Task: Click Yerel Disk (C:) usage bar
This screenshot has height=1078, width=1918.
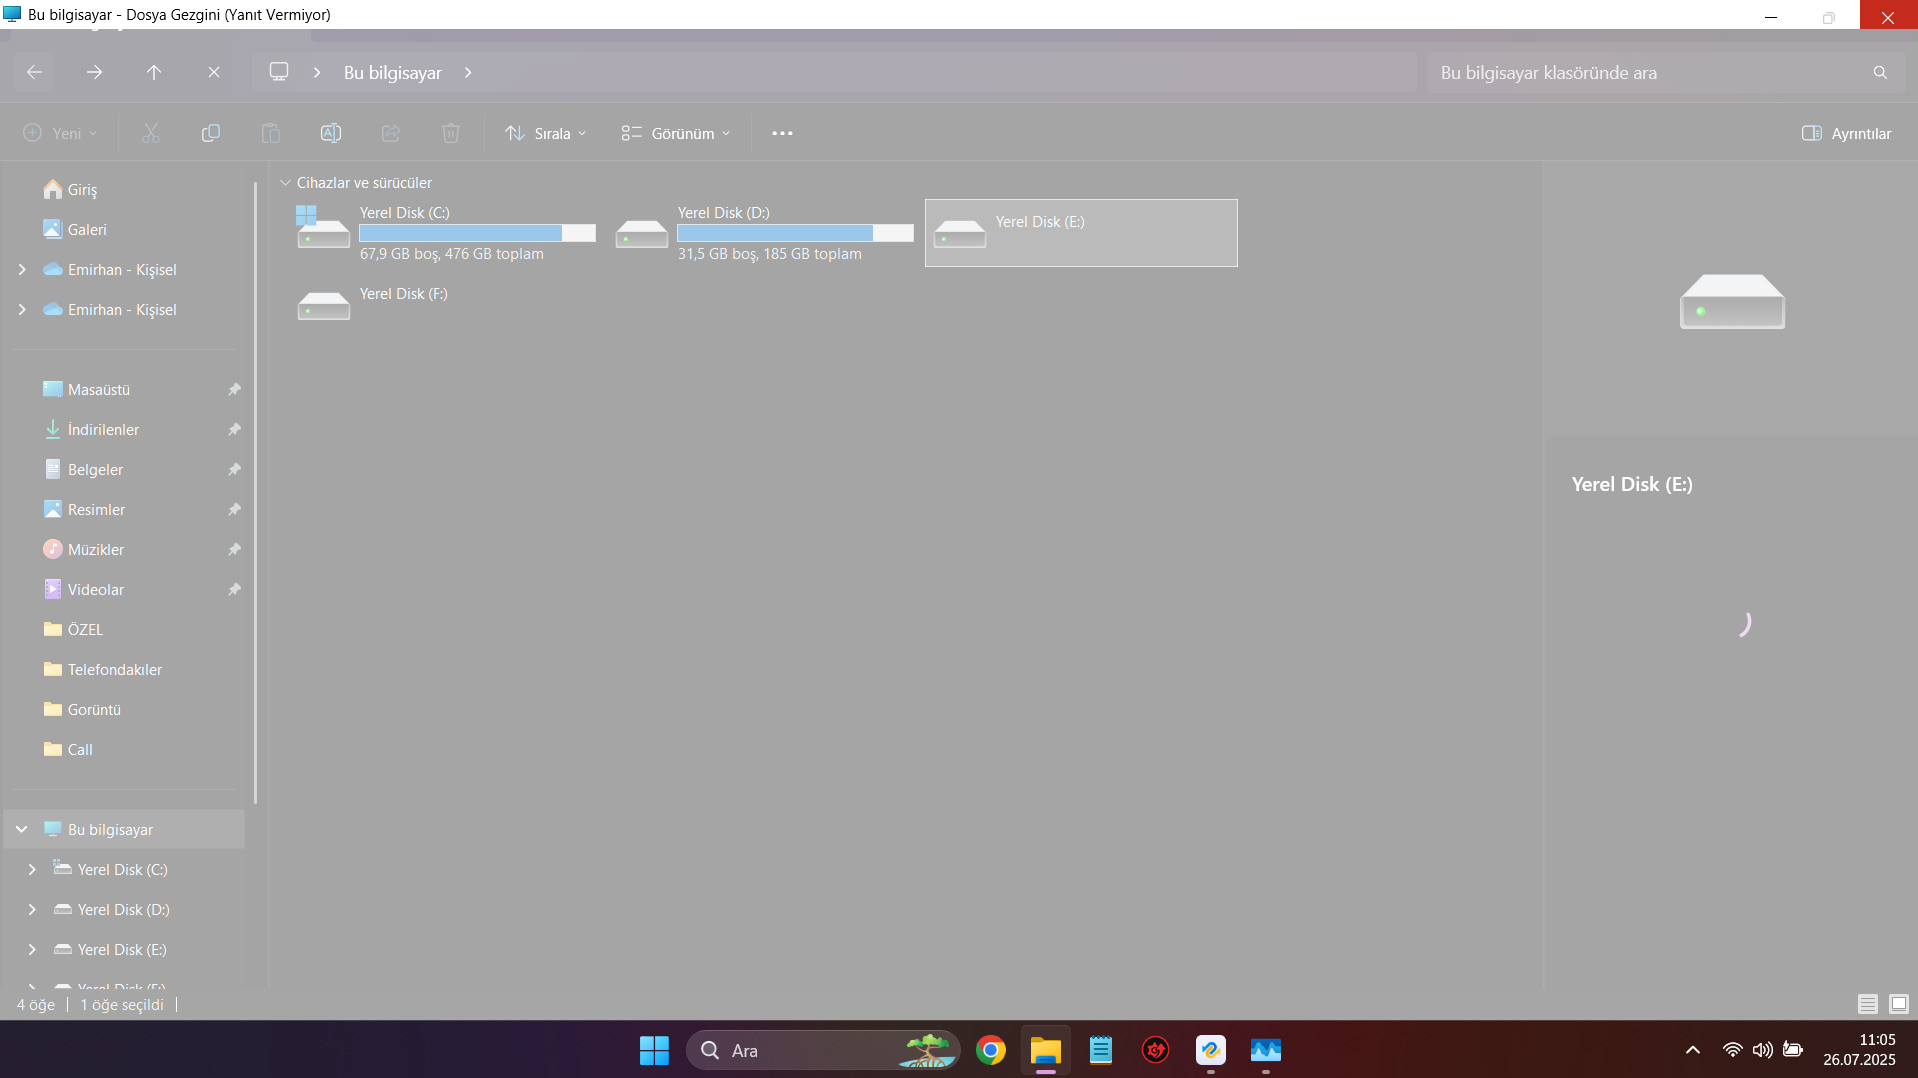Action: (477, 233)
